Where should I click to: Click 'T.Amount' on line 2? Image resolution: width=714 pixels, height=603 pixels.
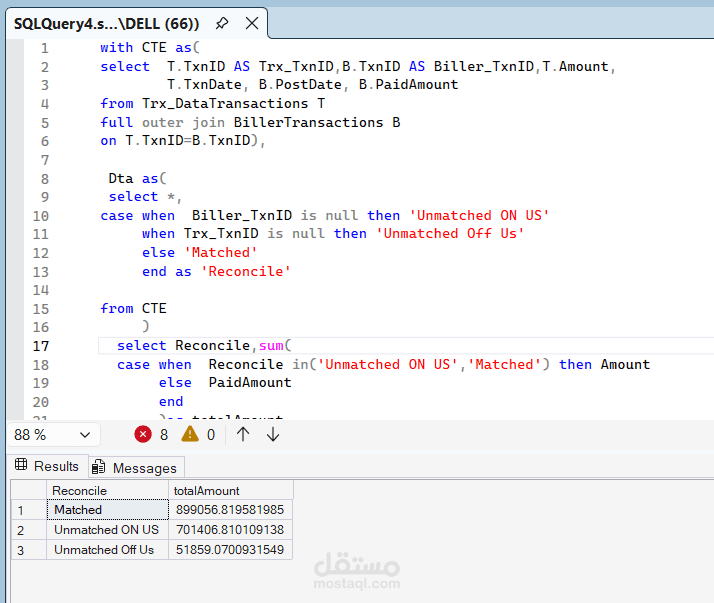[x=576, y=66]
